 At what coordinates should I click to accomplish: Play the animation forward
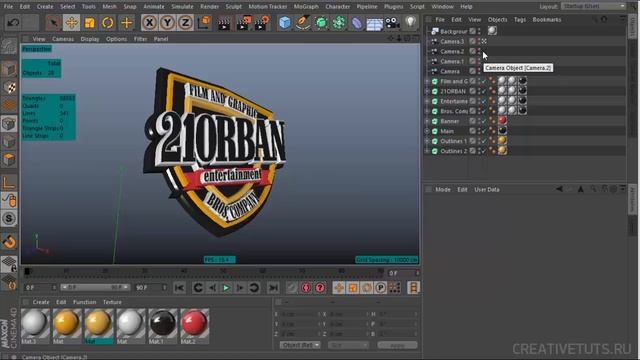click(x=226, y=288)
